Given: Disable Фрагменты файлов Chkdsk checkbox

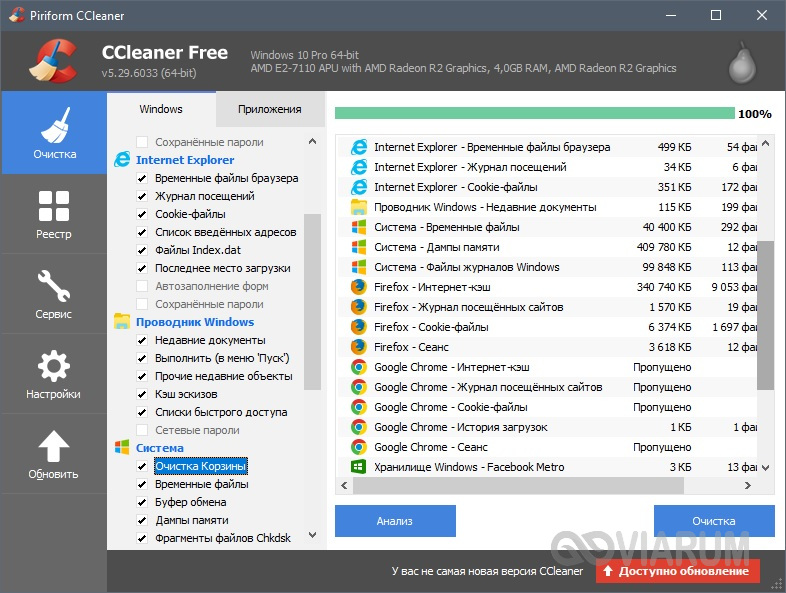Looking at the screenshot, I should pyautogui.click(x=142, y=538).
